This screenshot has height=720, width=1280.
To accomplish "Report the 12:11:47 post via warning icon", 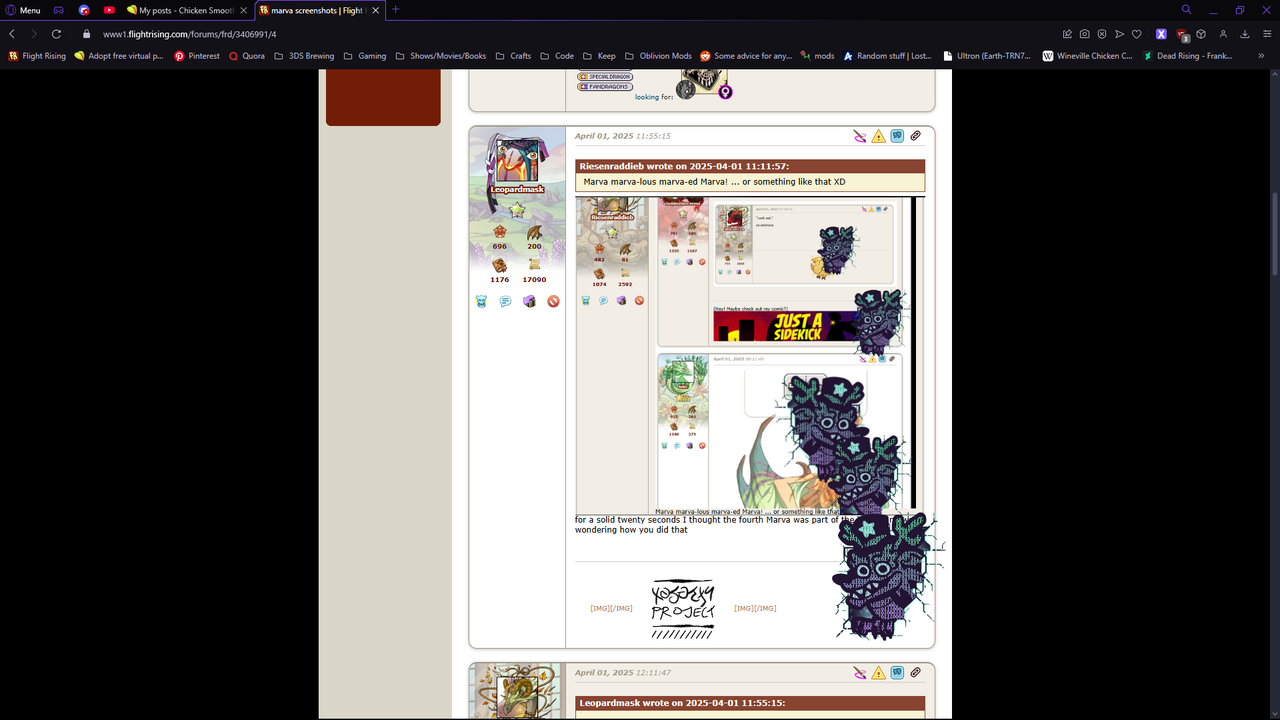I will (878, 672).
